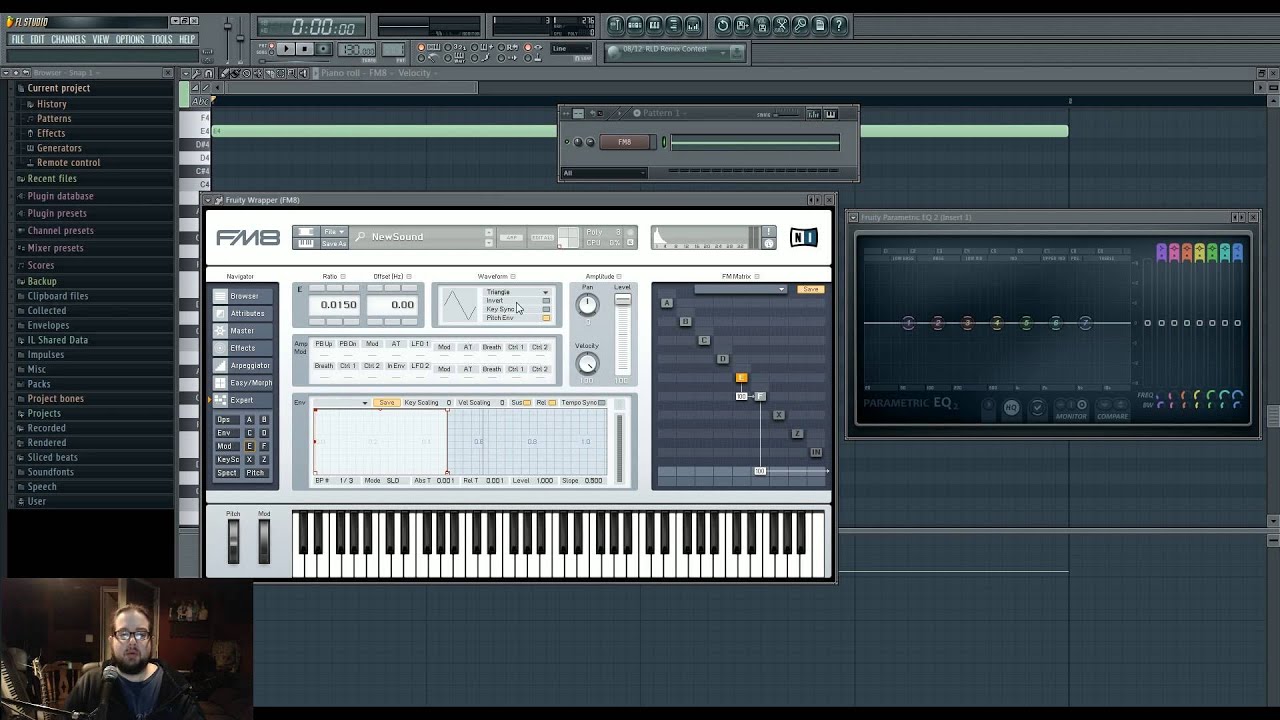Click the FM8 preset search magnifier icon

[360, 237]
